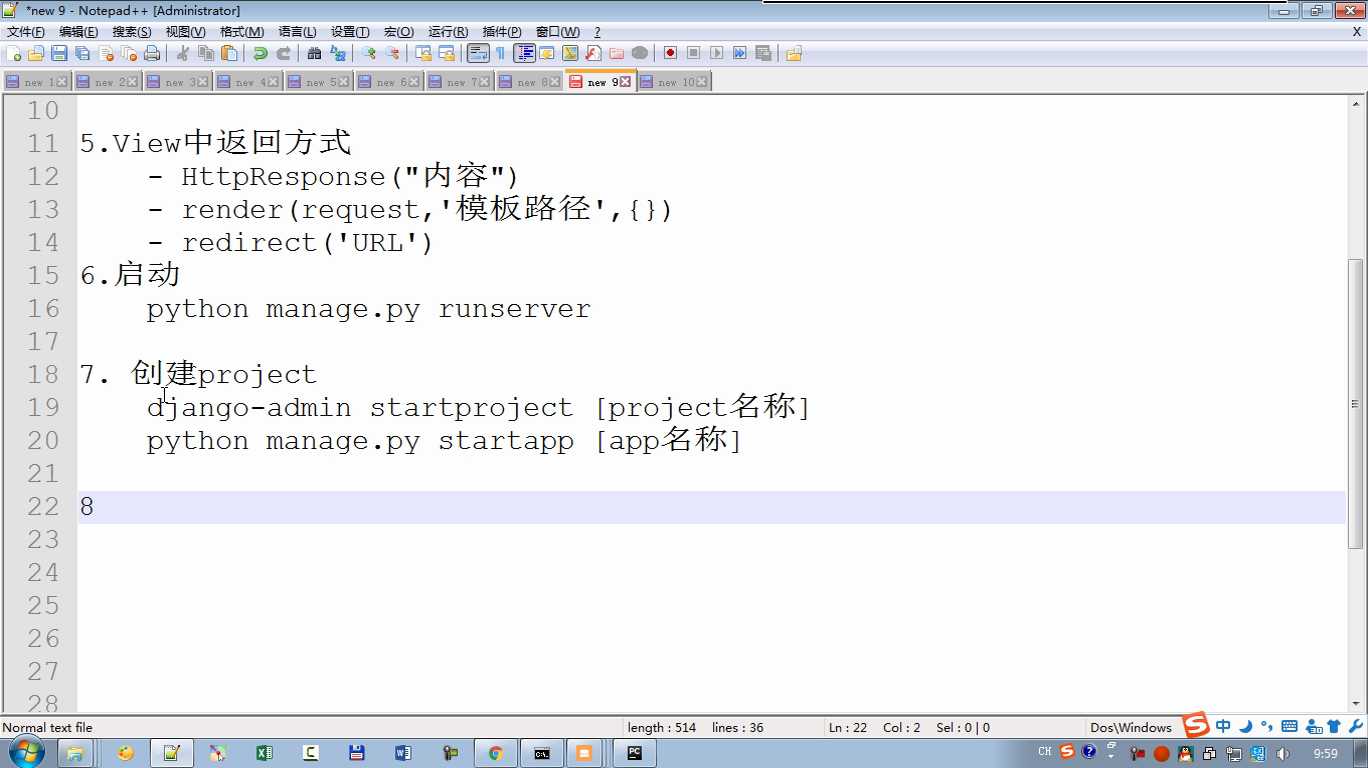
Task: Click the Zoom In toolbar icon
Action: 369,53
